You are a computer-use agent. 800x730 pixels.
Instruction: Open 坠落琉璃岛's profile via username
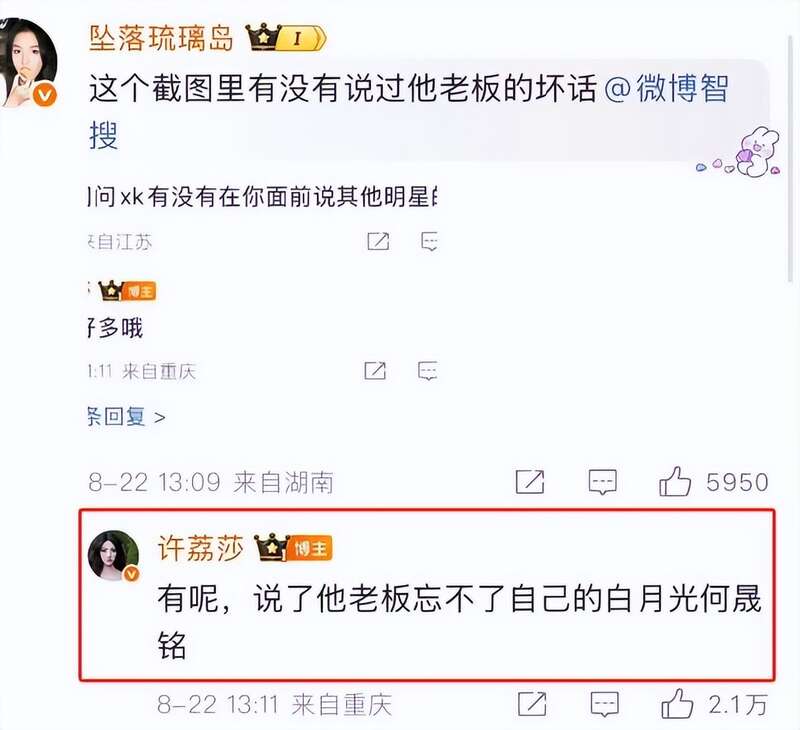(161, 38)
